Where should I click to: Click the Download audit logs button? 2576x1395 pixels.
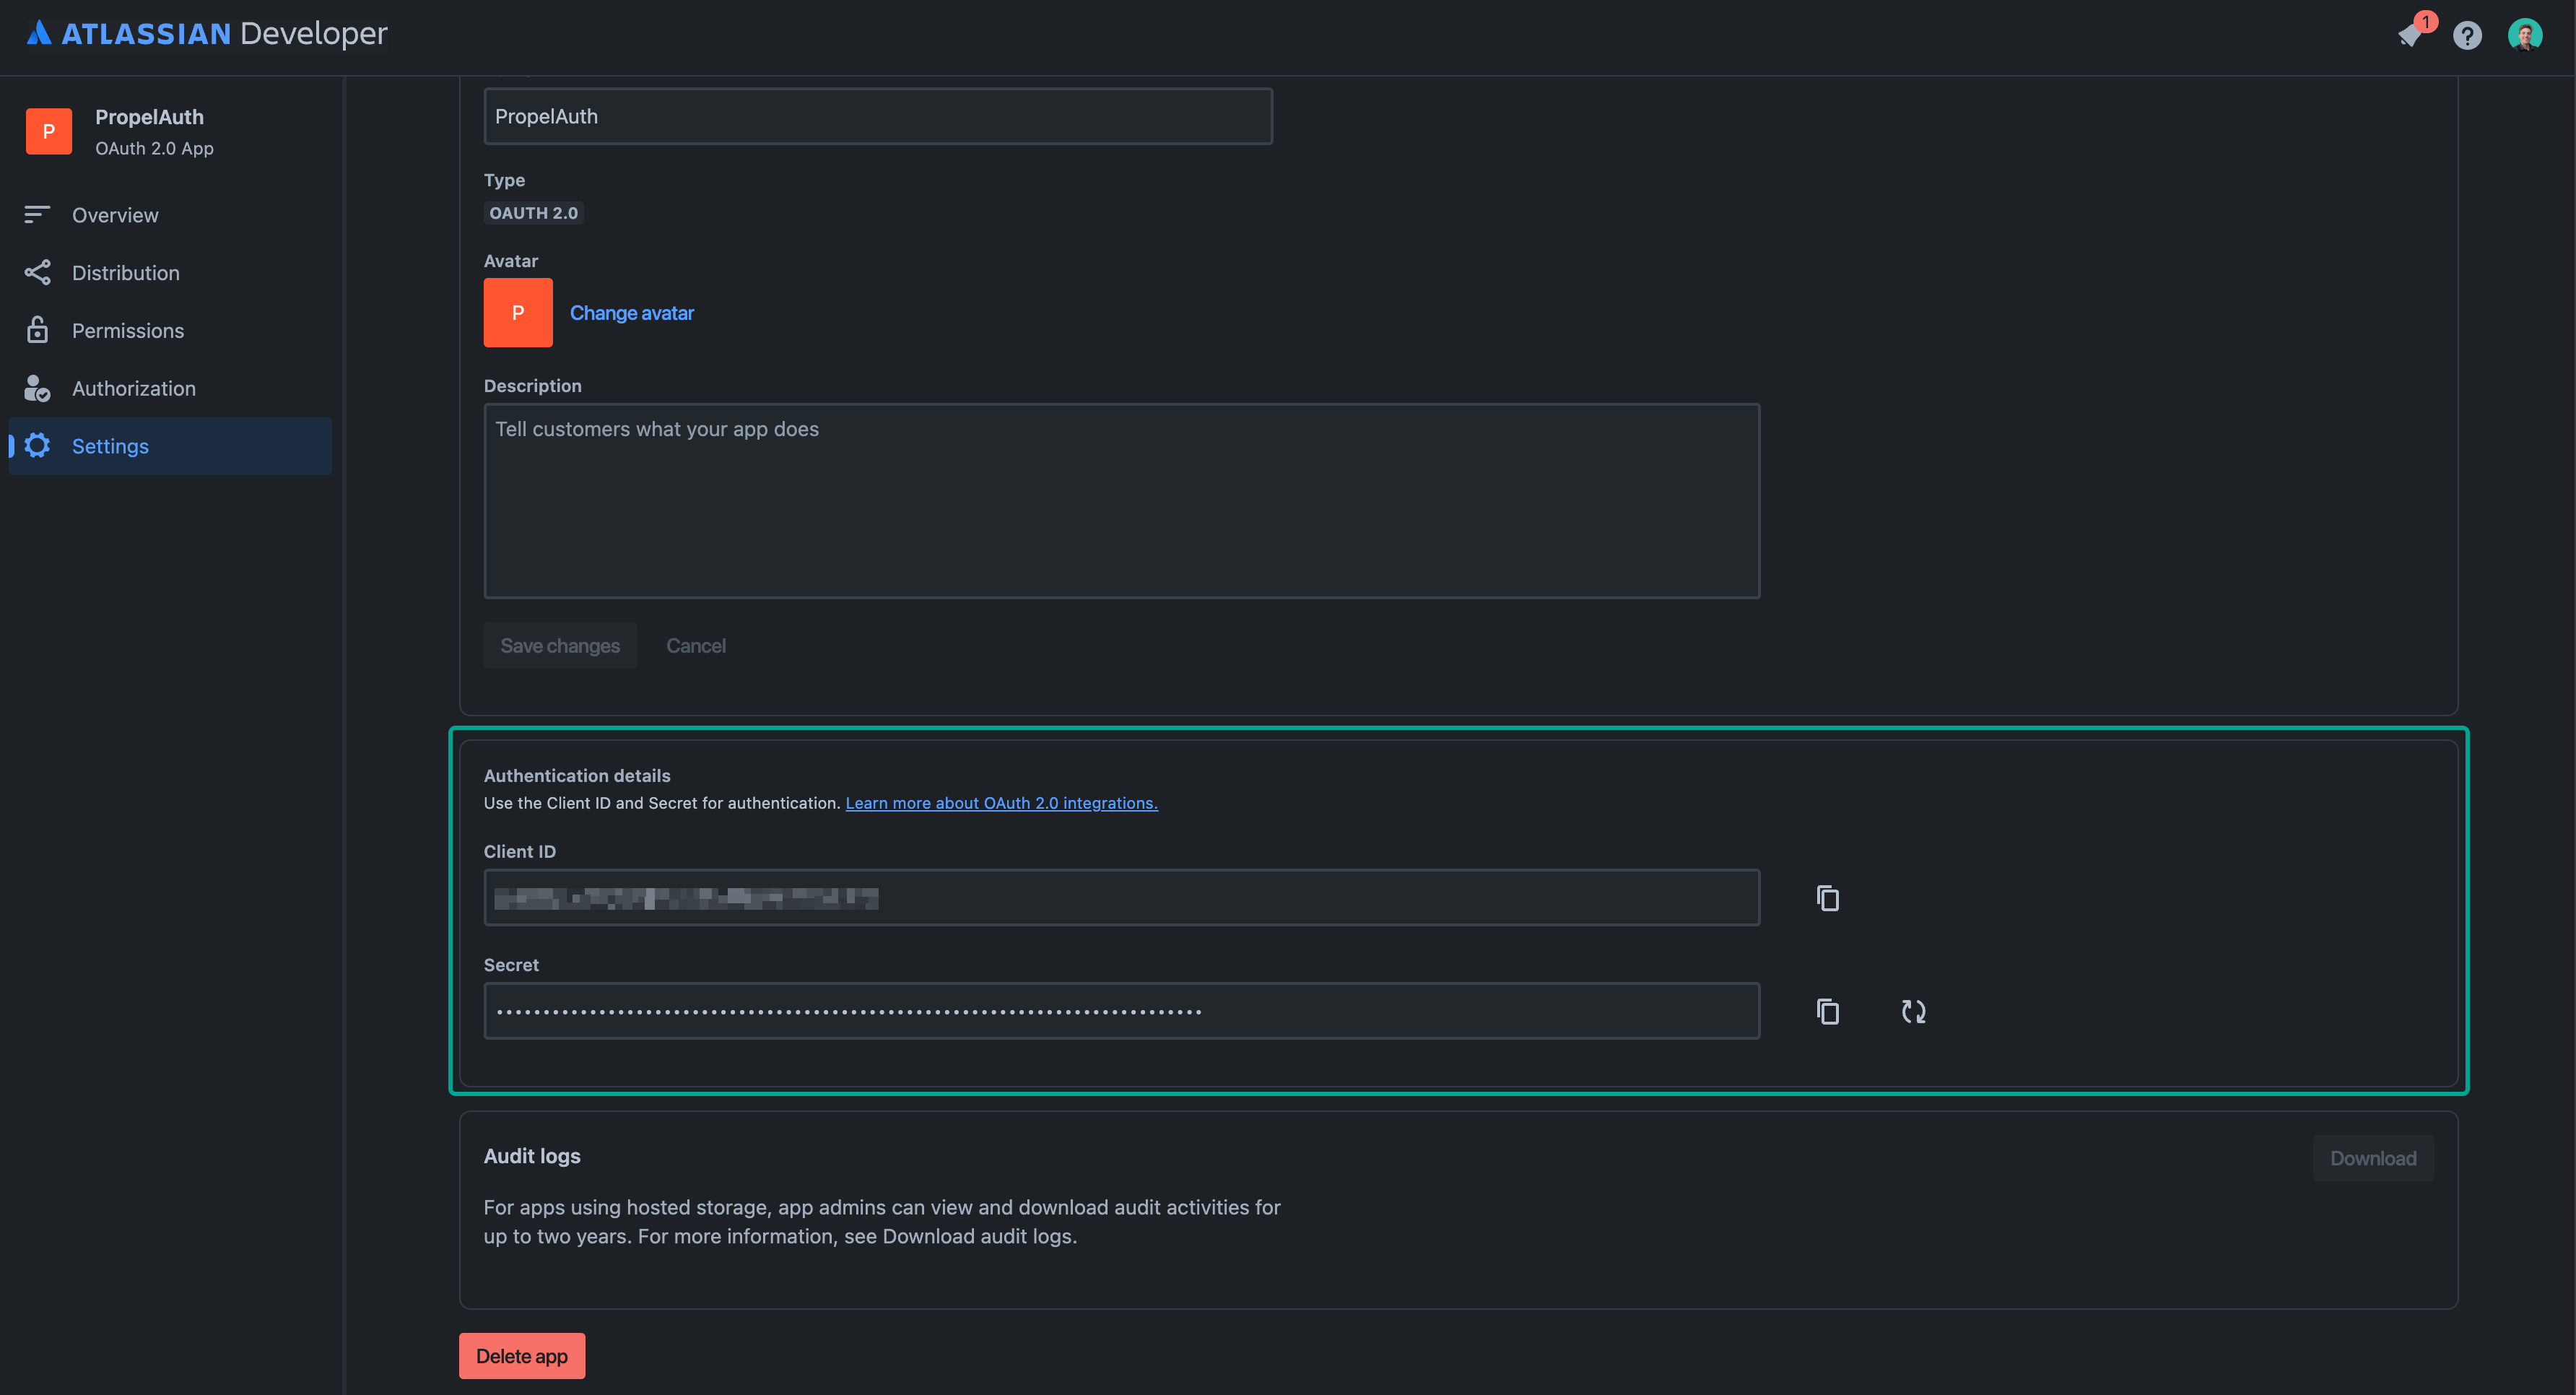tap(2373, 1158)
